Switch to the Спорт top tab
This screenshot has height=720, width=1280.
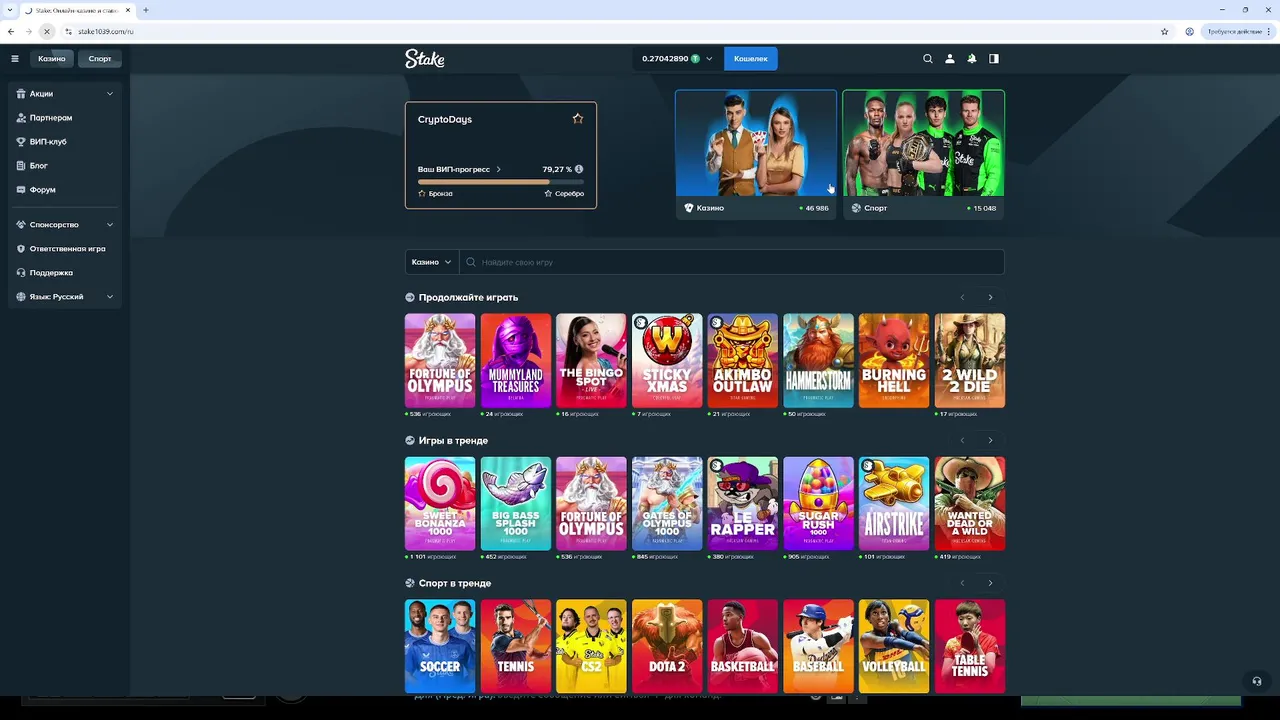pos(100,59)
